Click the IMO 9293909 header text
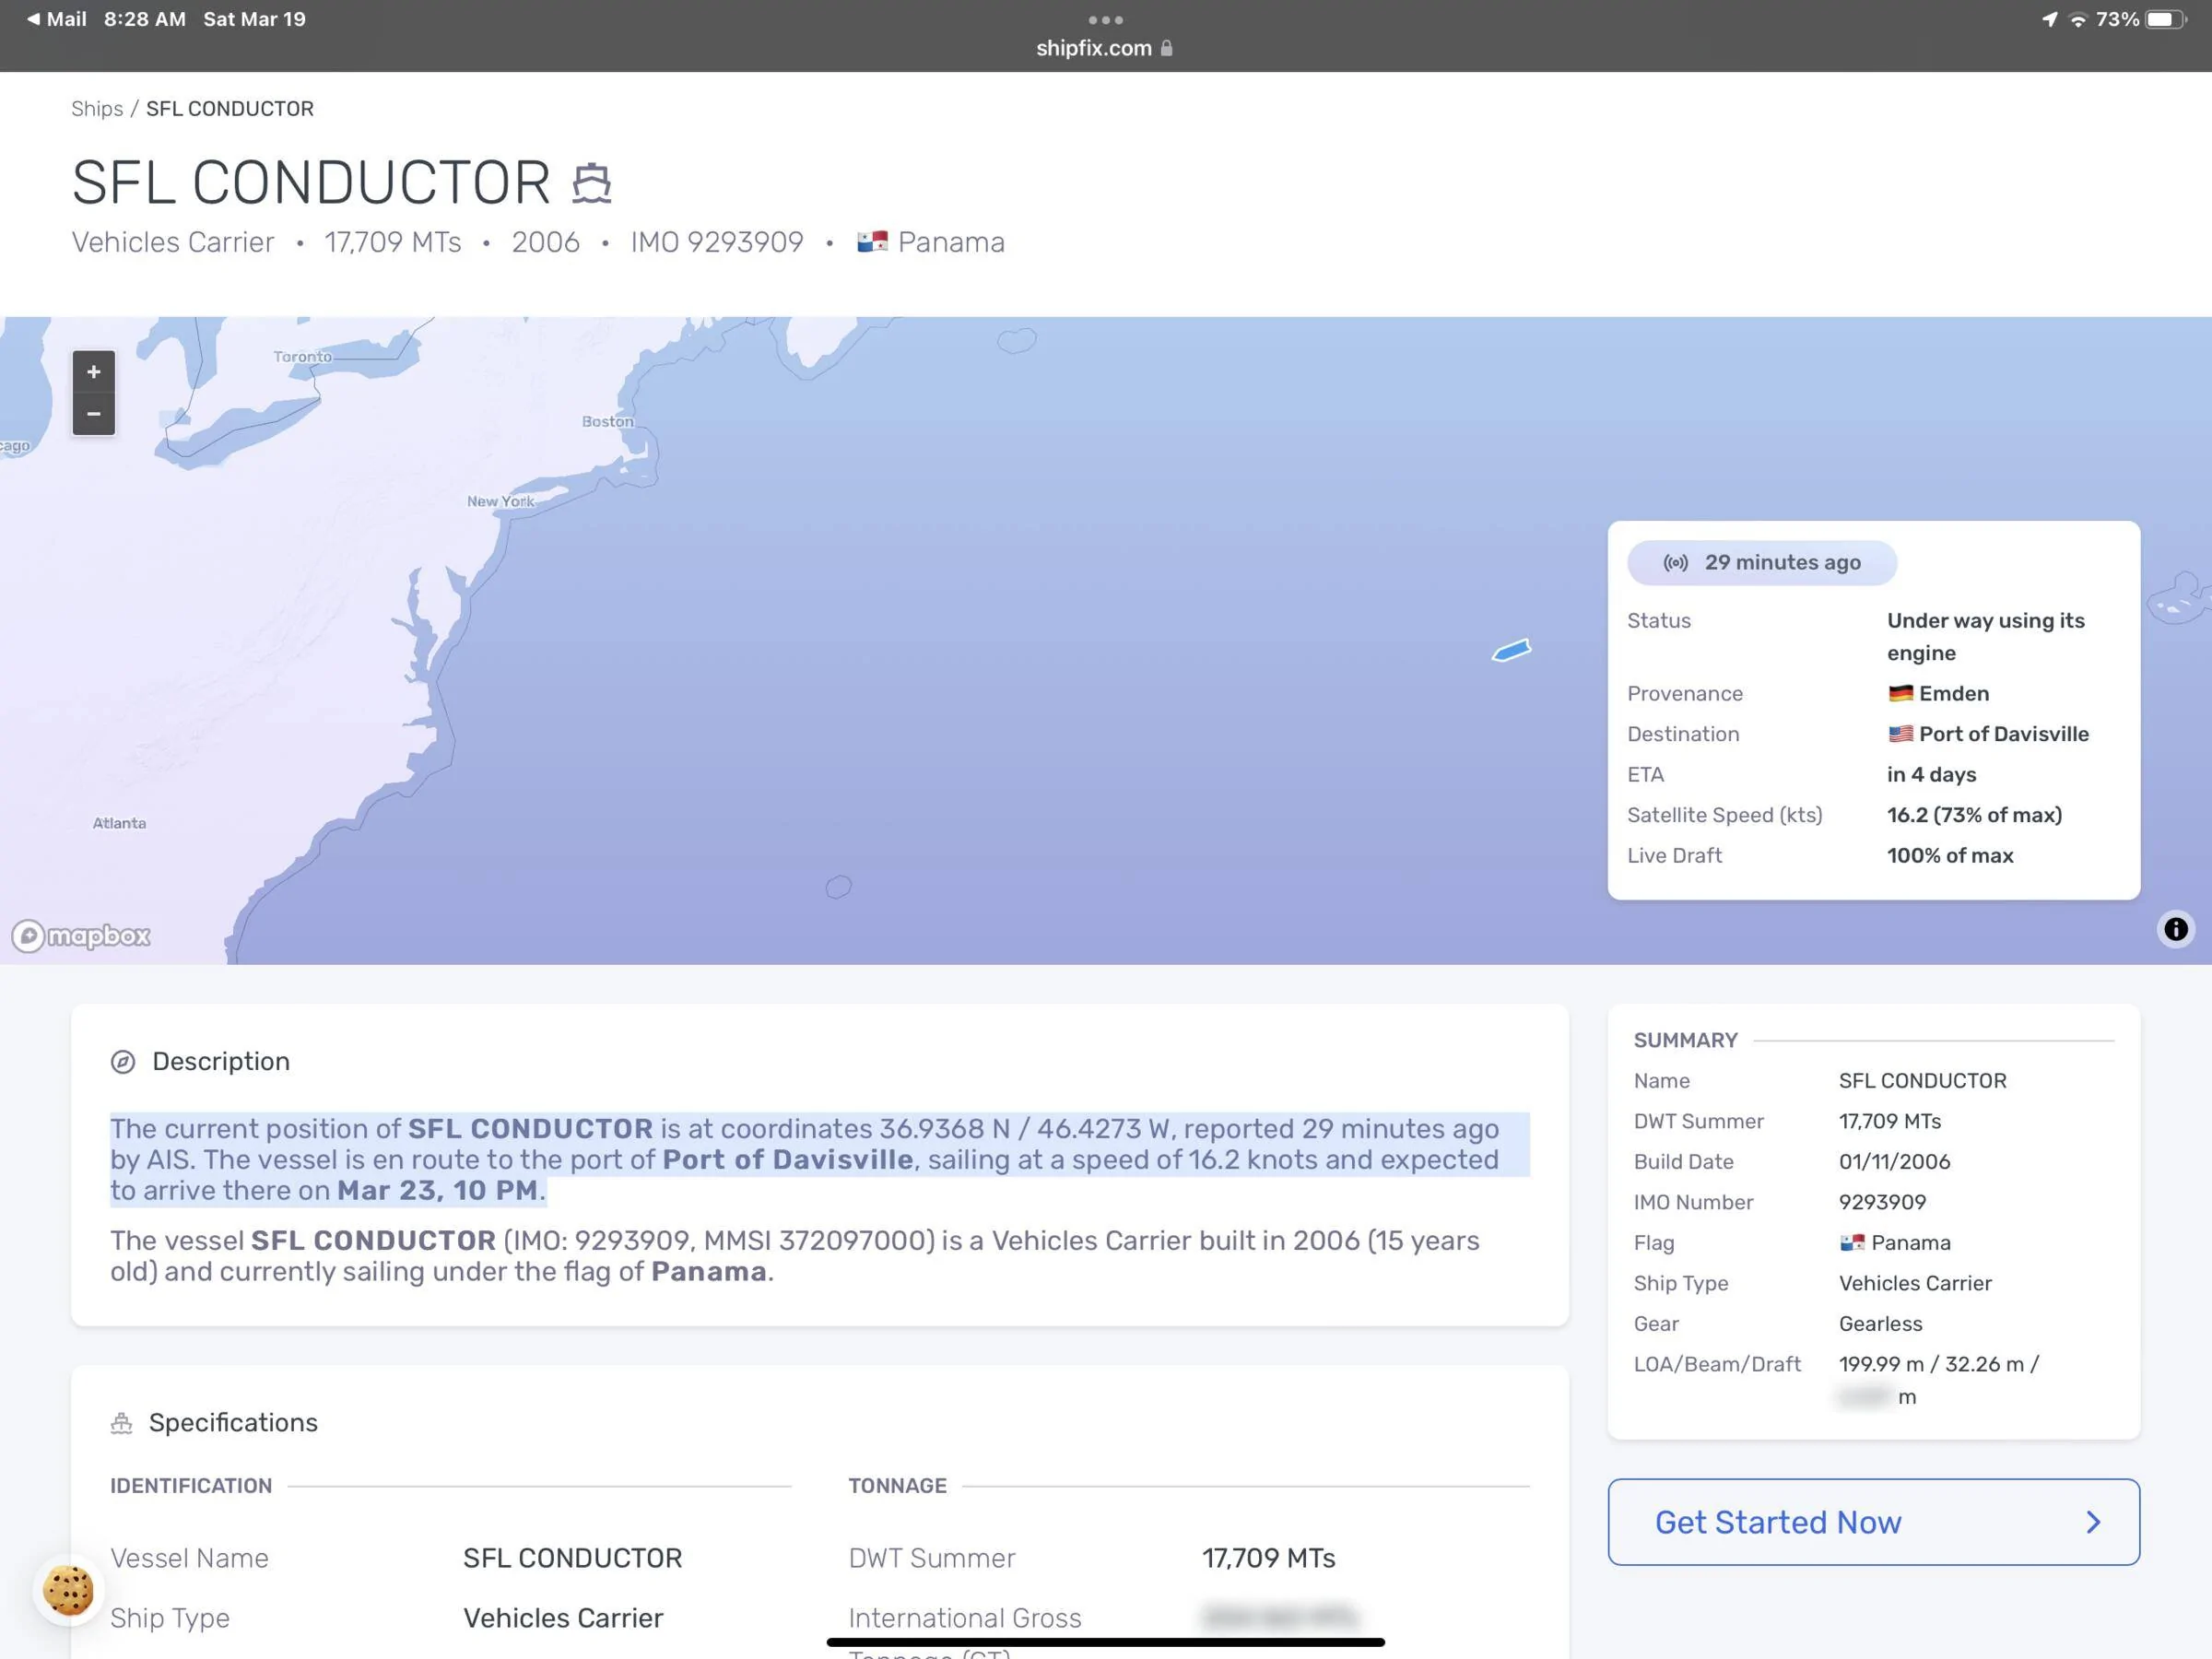Viewport: 2212px width, 1659px height. 717,242
